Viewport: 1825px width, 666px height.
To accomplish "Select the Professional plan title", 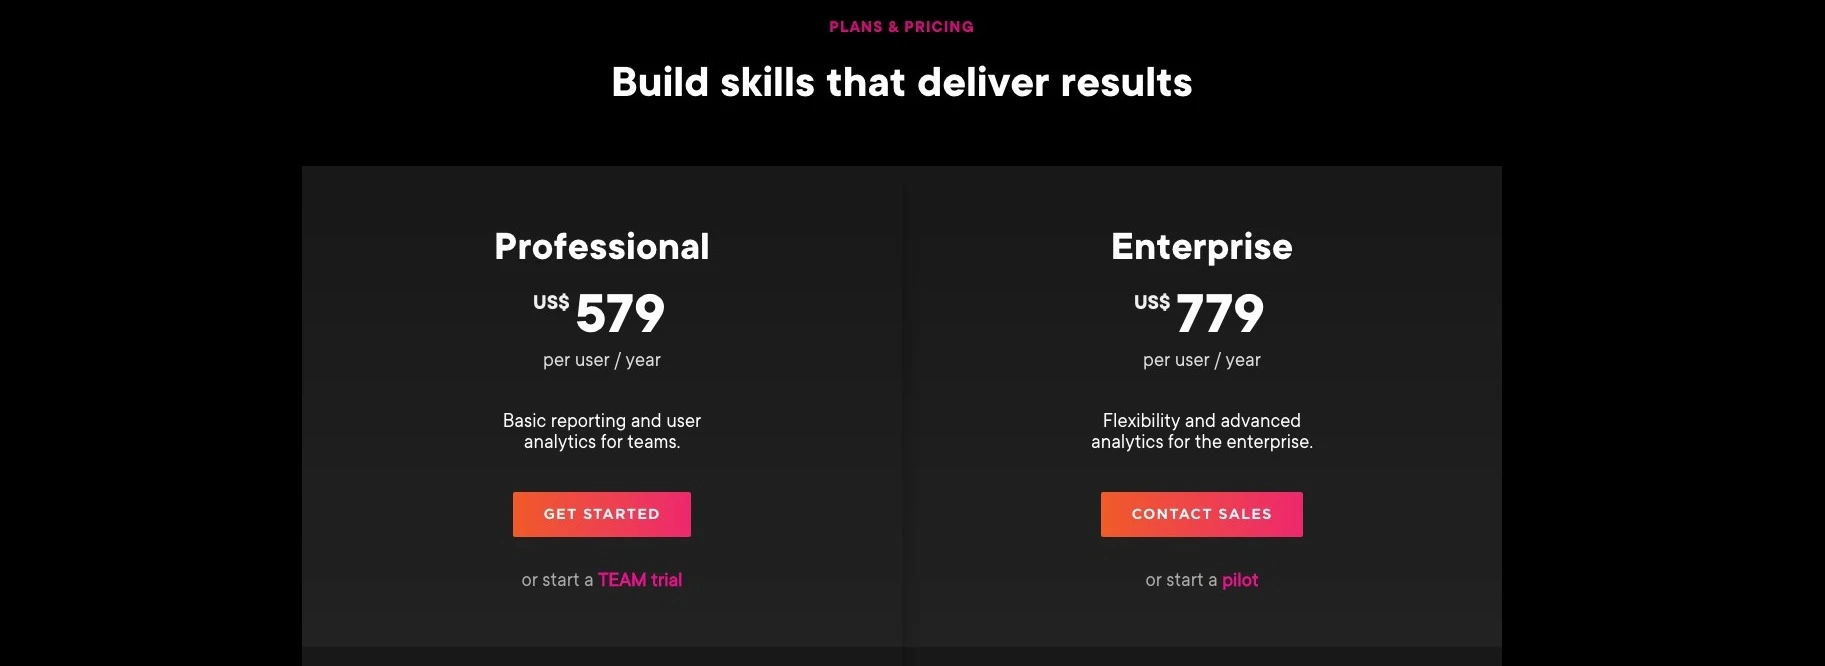I will tap(602, 246).
